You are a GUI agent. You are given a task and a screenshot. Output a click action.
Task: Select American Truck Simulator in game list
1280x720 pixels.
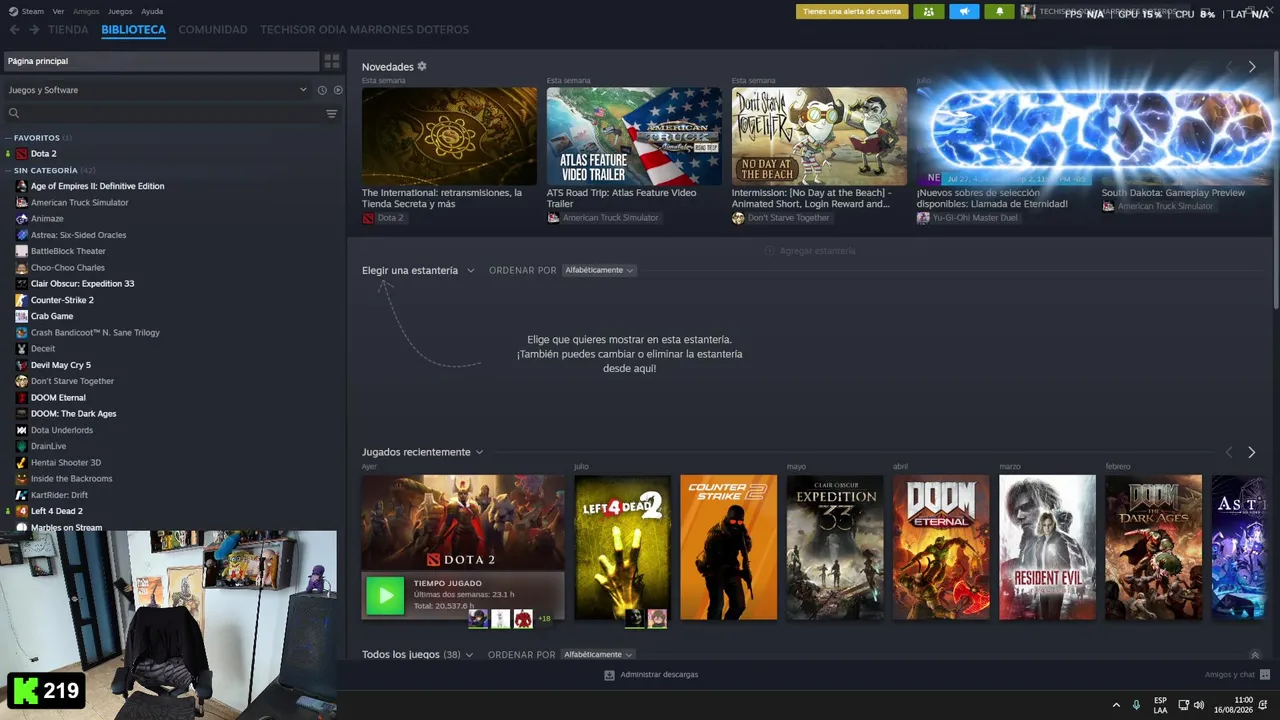(79, 203)
